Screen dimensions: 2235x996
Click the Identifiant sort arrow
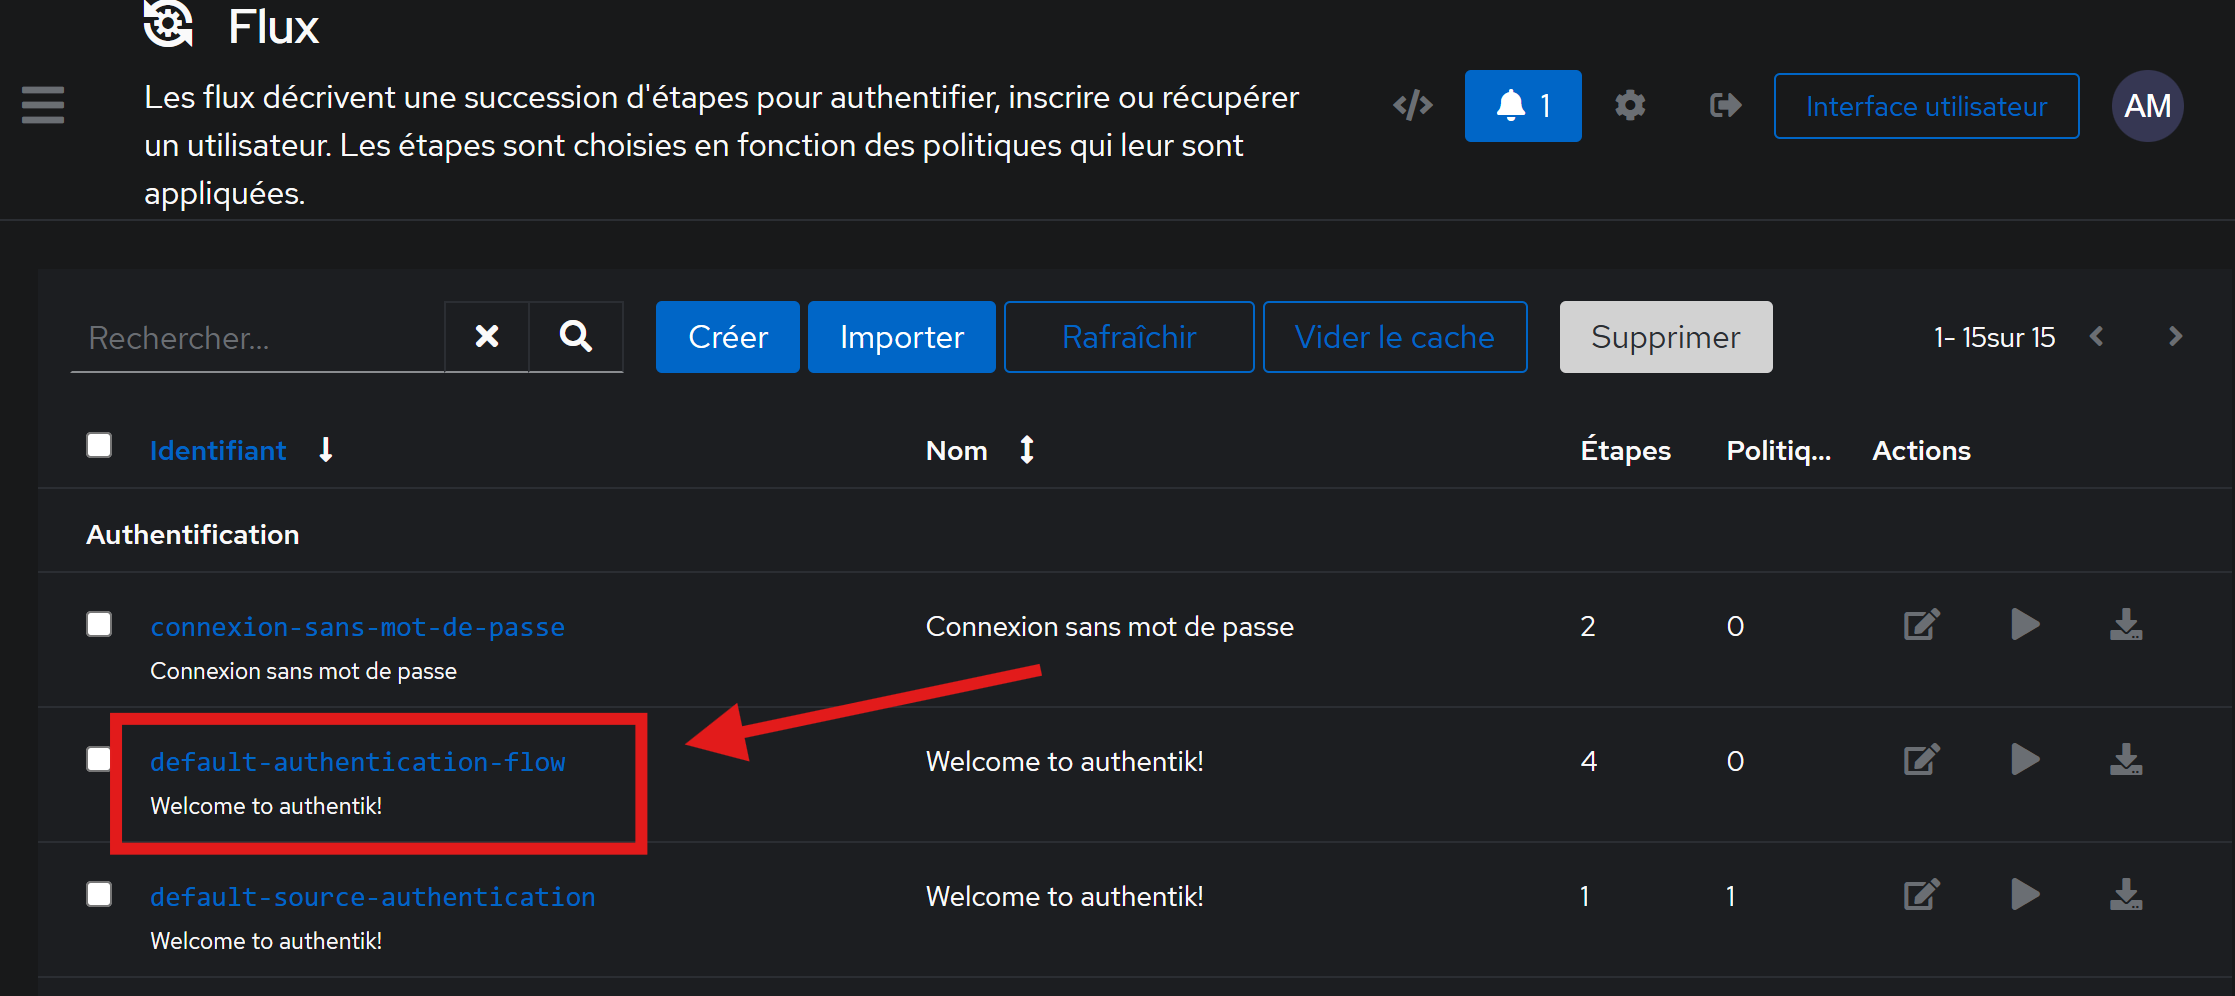pos(326,450)
